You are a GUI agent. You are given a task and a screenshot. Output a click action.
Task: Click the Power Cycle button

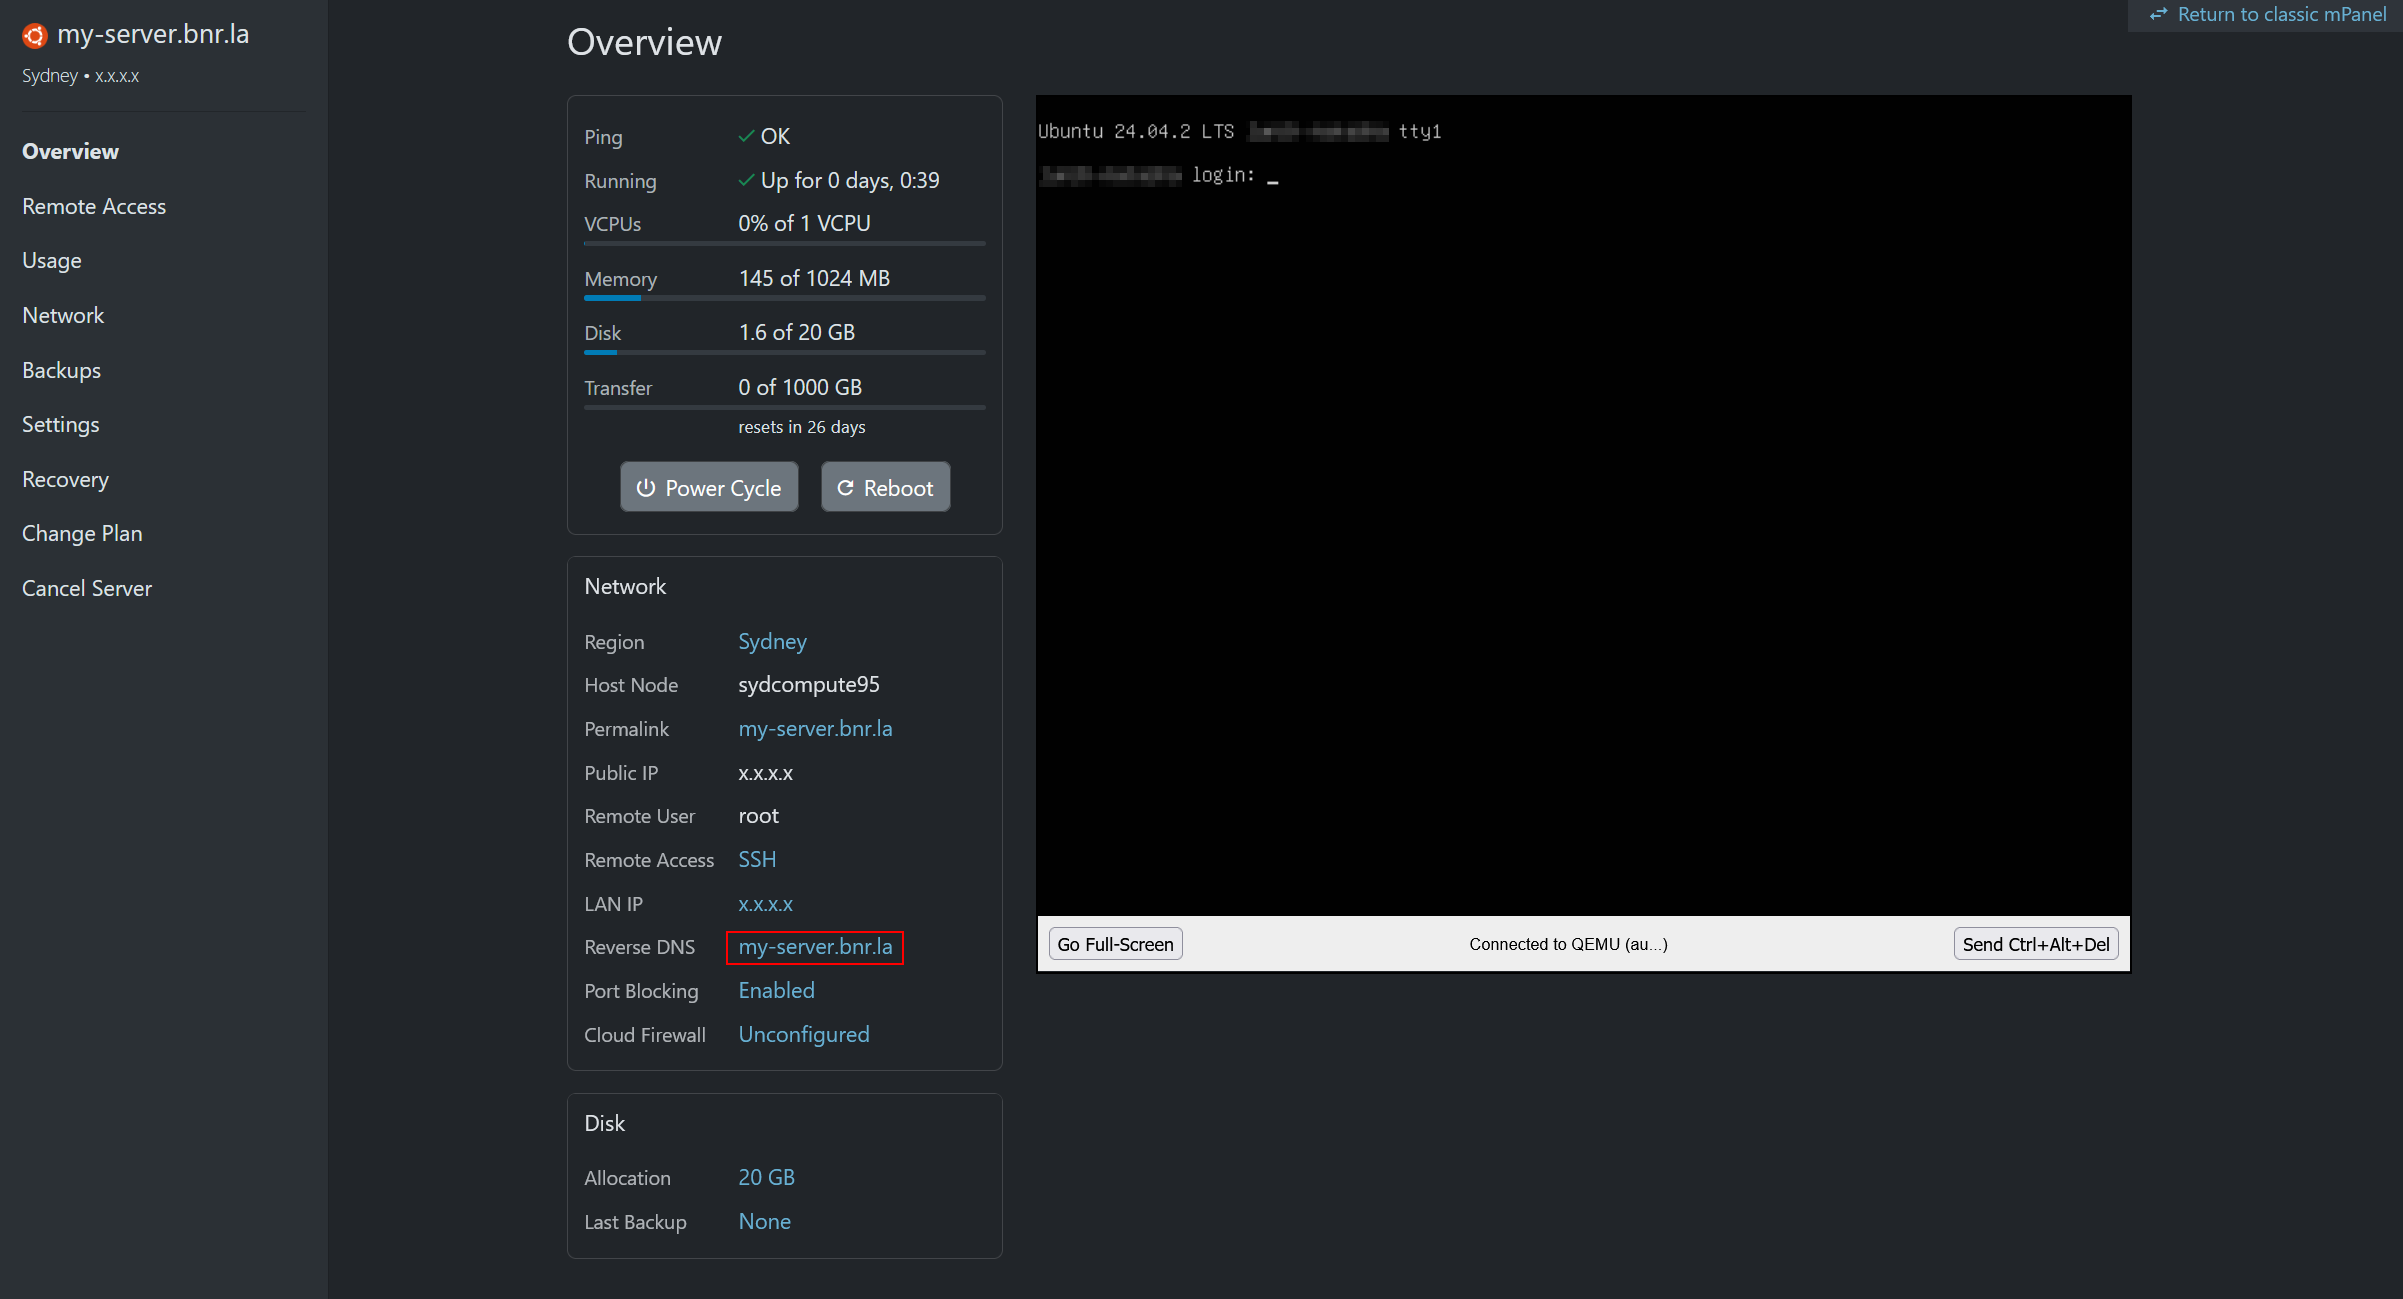(709, 487)
